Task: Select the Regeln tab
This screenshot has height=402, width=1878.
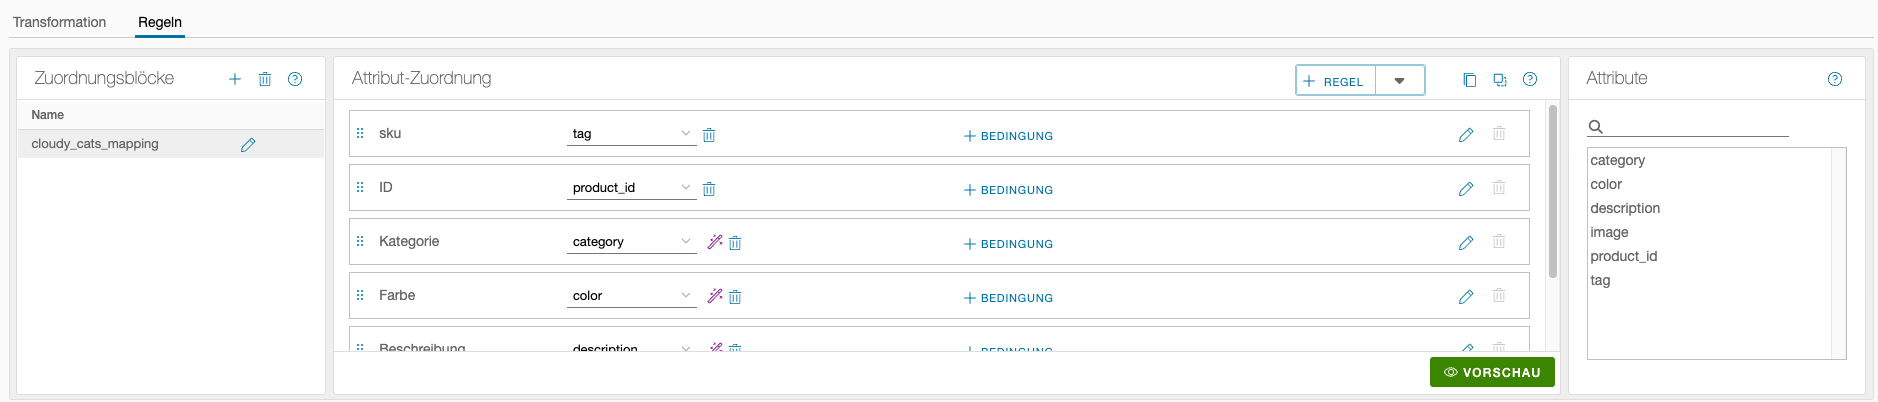Action: tap(160, 22)
